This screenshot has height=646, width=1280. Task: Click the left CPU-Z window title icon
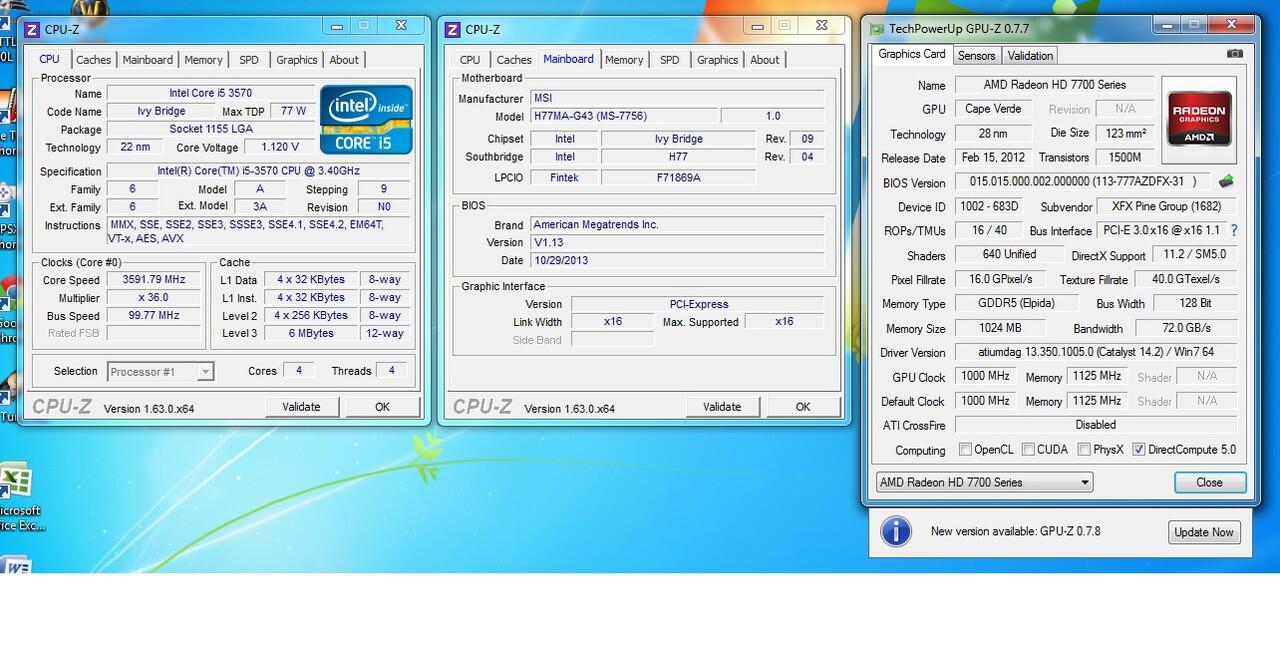[31, 29]
